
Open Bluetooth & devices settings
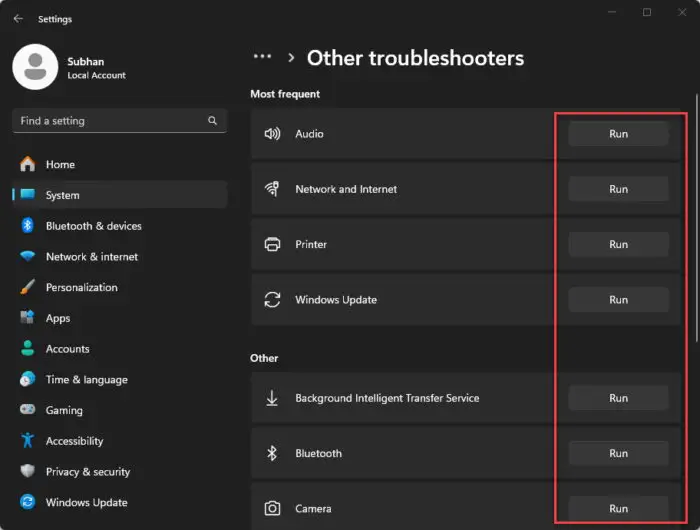click(120, 225)
